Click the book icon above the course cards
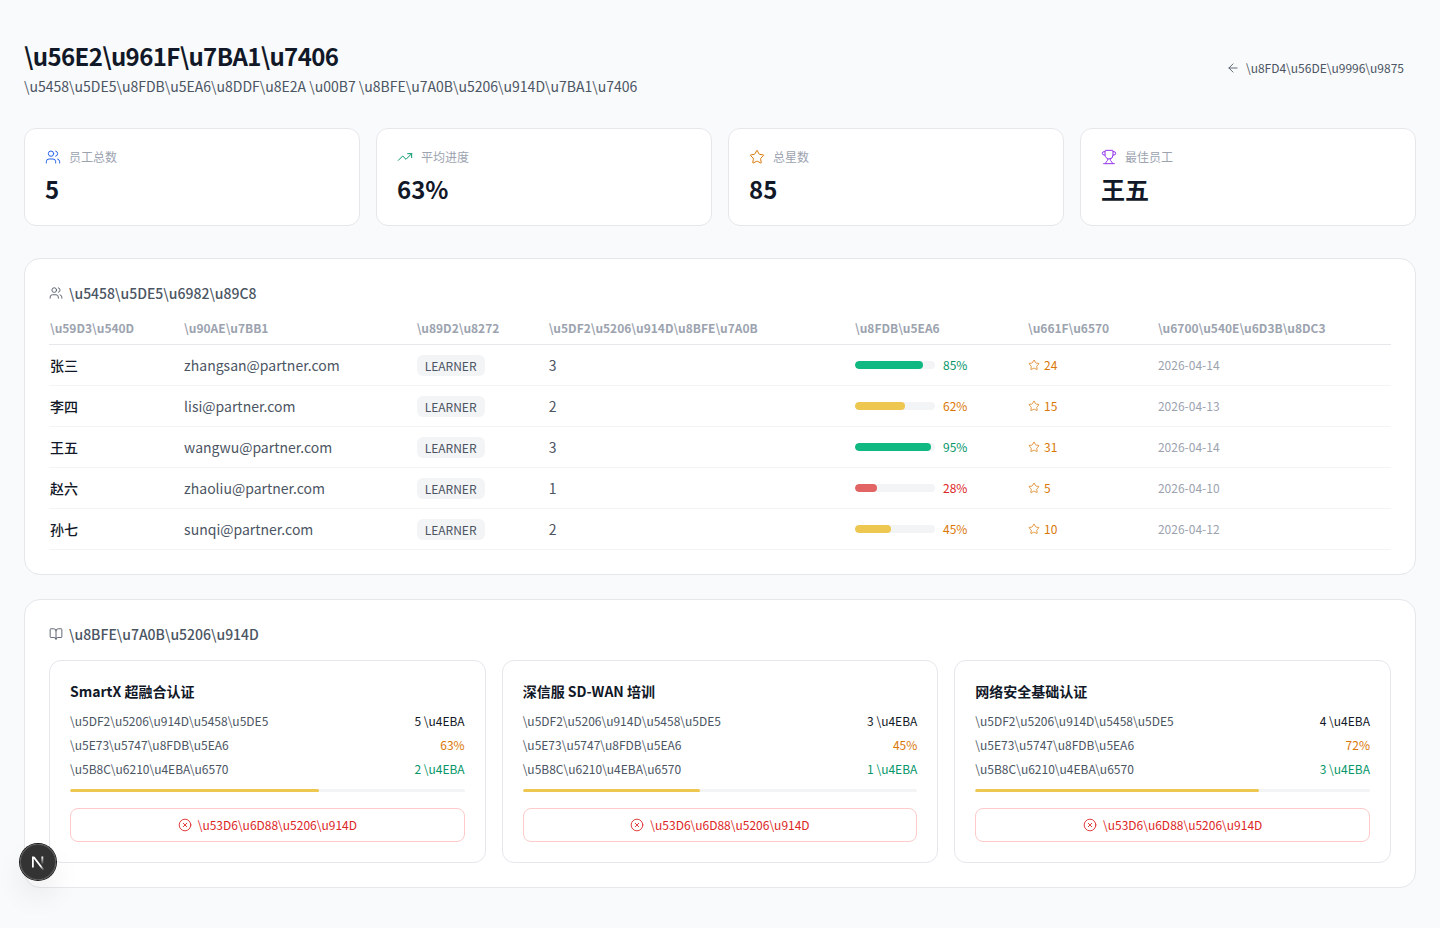Image resolution: width=1440 pixels, height=928 pixels. (56, 634)
